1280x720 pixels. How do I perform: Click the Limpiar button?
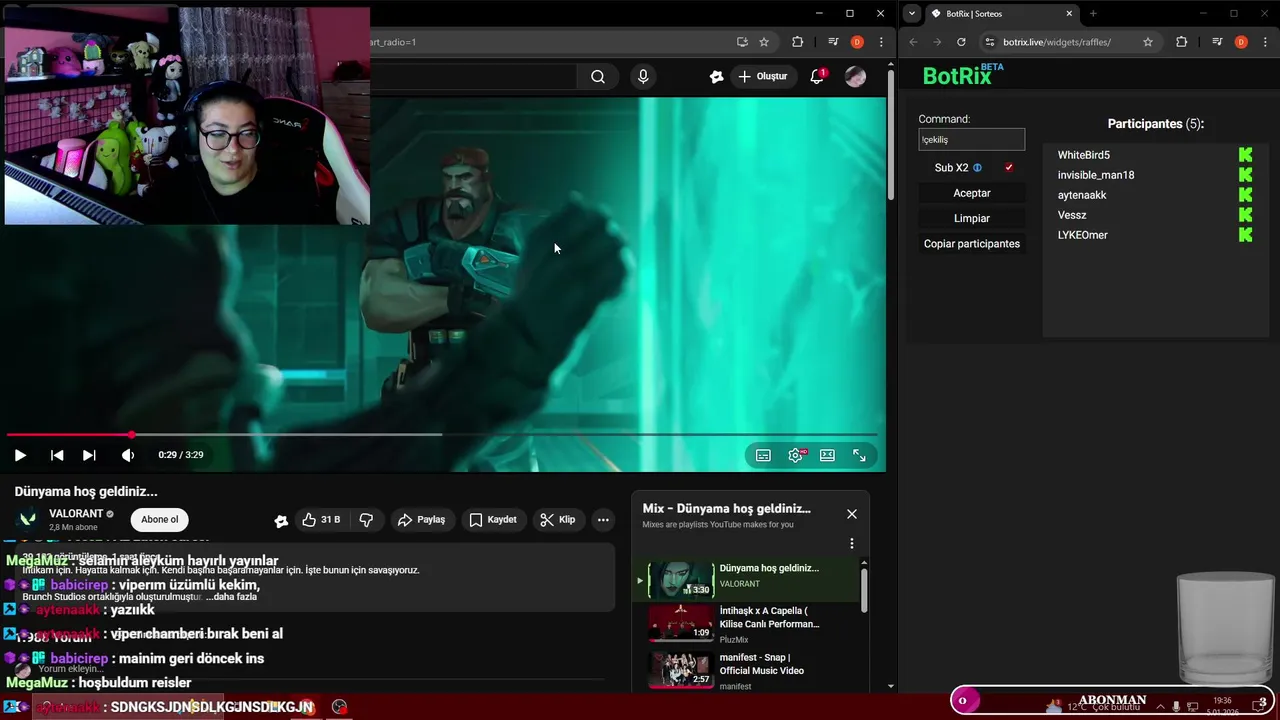[972, 218]
